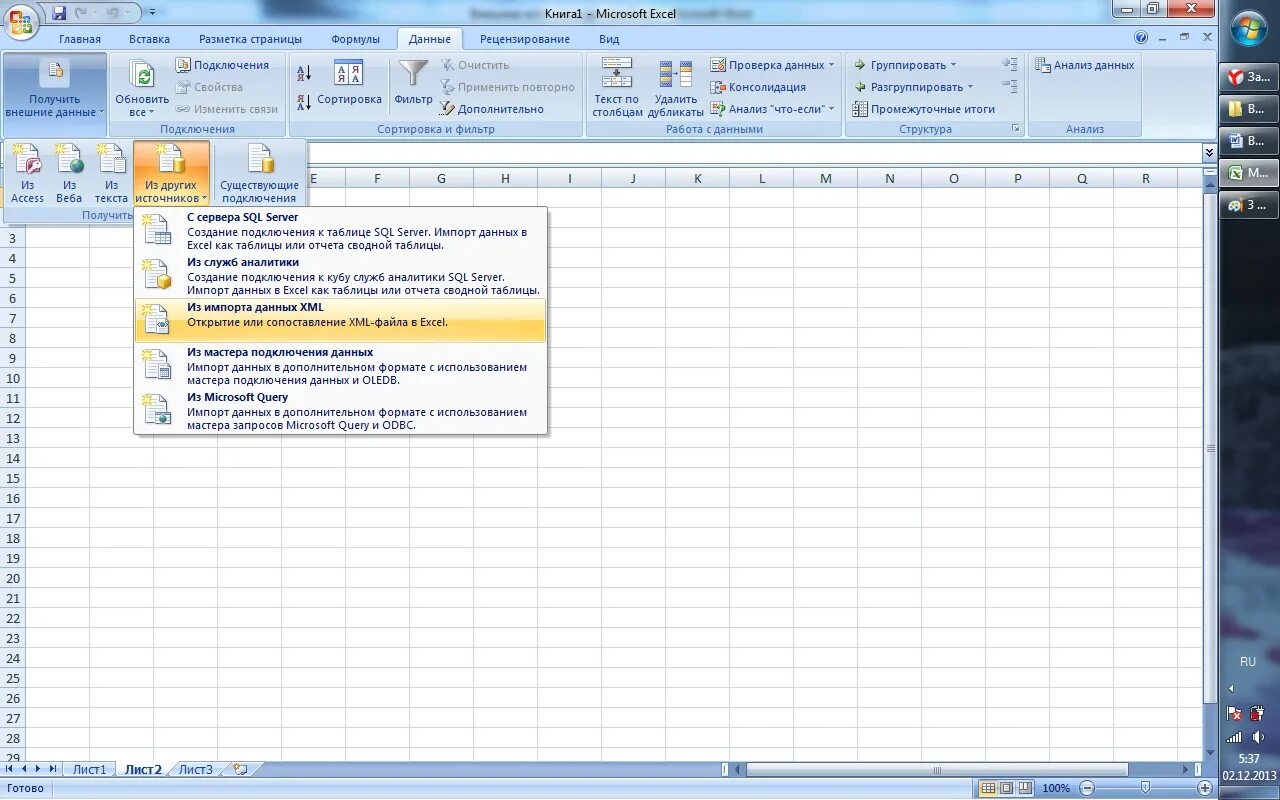
Task: Switch to Page Break Preview in status bar
Action: click(x=1024, y=788)
